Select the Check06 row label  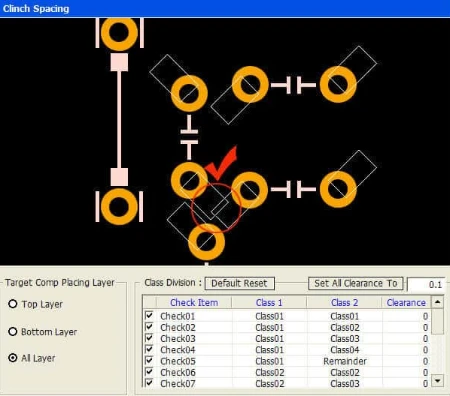tap(178, 372)
